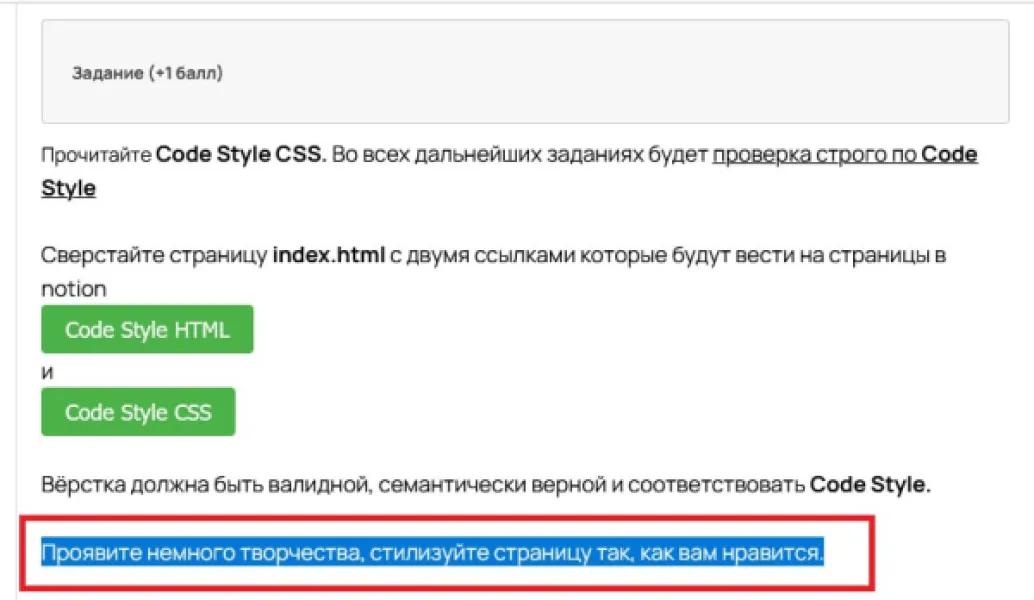Click the word 'notion' in the paragraph

[74, 289]
